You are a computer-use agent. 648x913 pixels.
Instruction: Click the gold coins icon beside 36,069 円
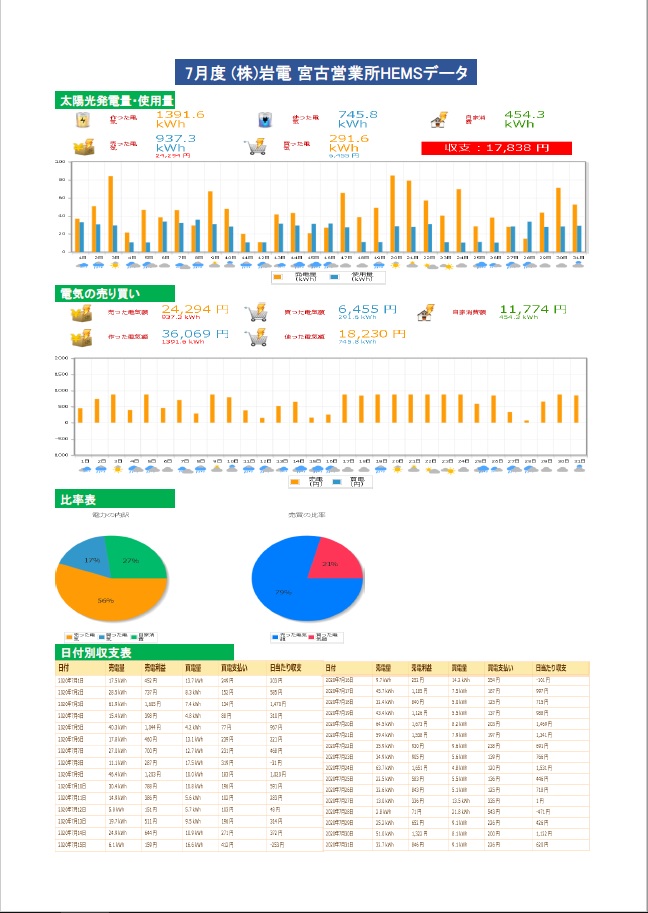(80, 339)
